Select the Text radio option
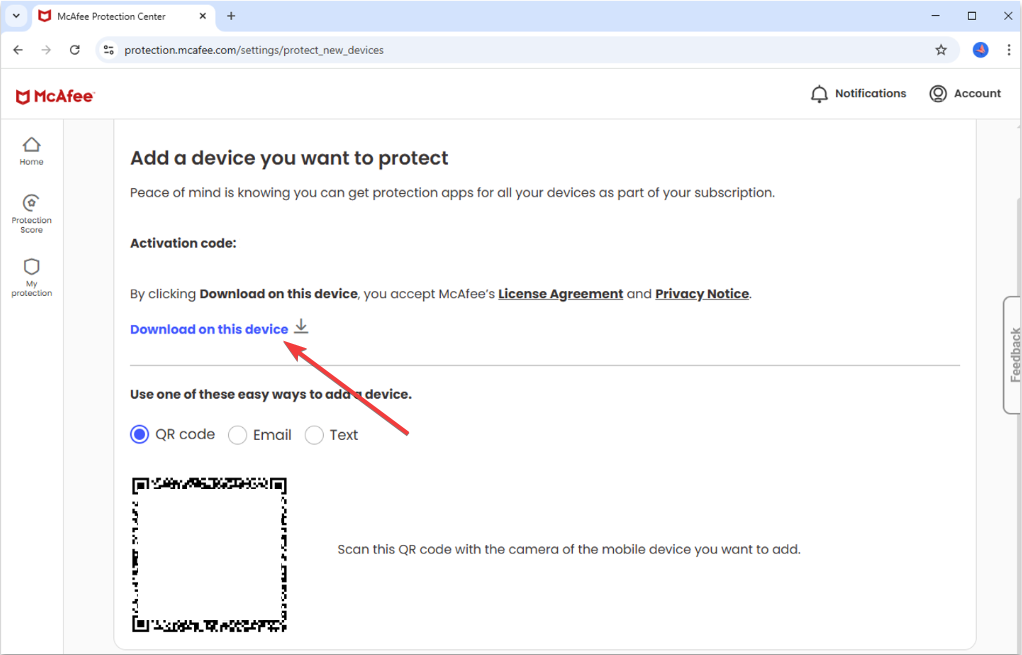This screenshot has width=1022, height=655. (314, 435)
